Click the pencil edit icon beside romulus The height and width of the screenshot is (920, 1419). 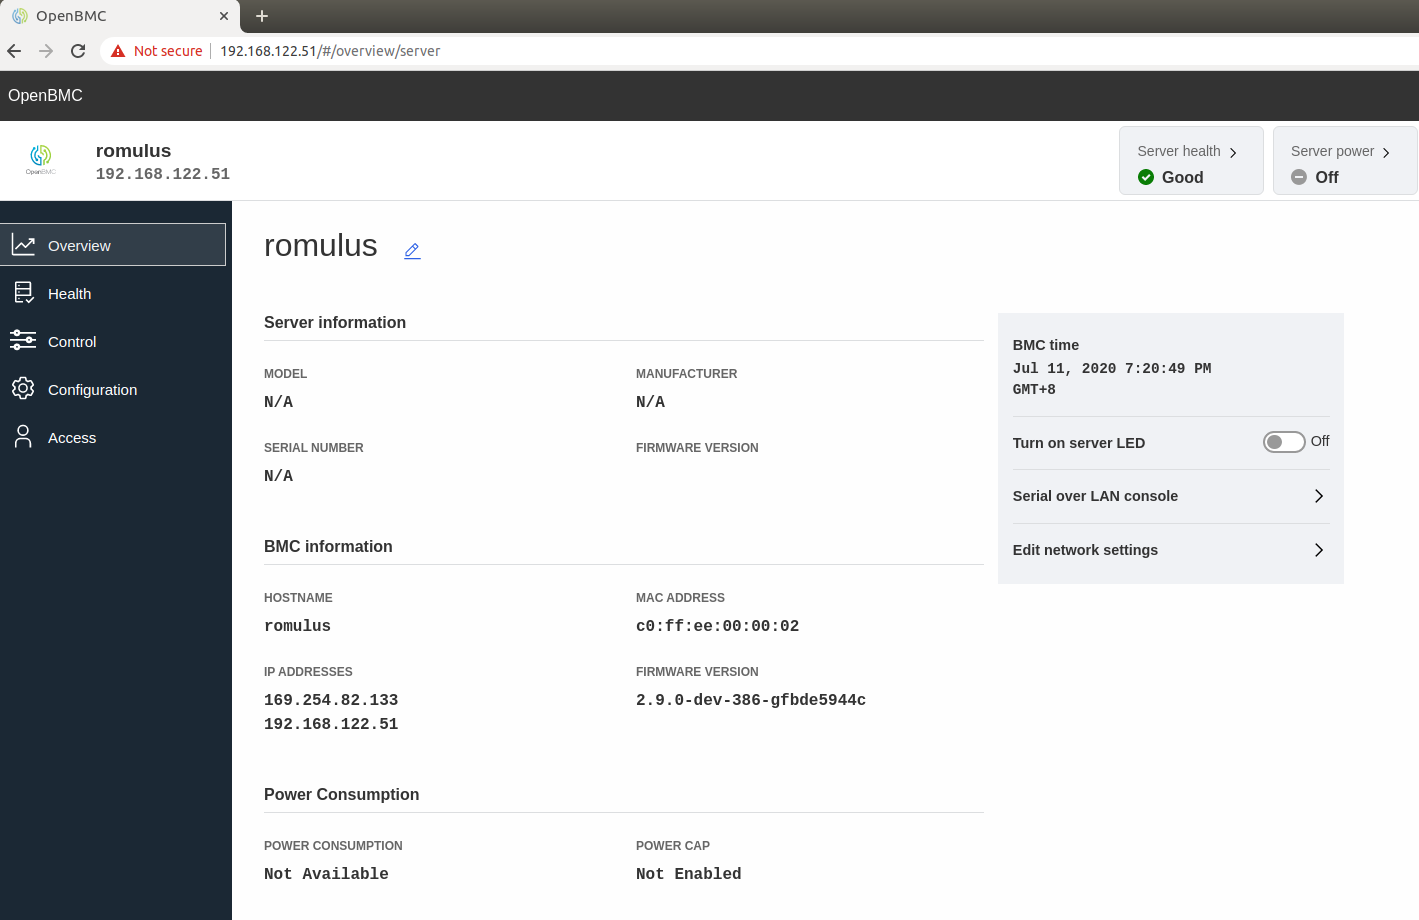(412, 251)
